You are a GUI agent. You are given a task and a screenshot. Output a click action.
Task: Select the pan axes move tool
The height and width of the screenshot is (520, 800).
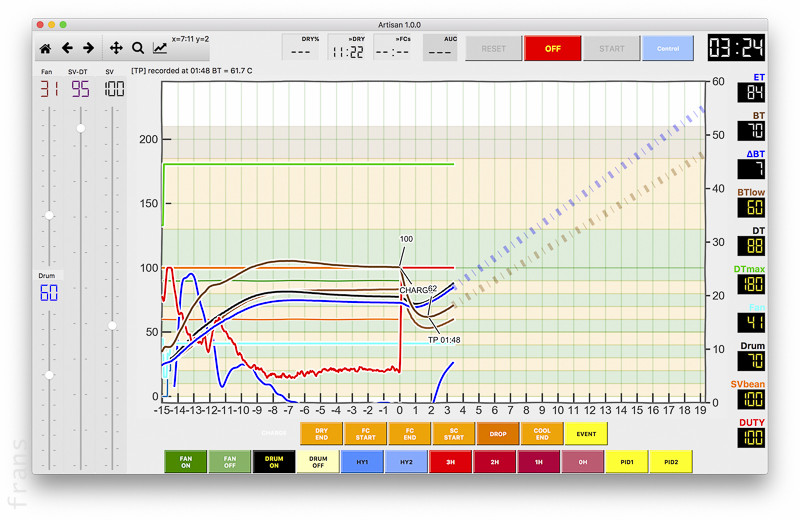115,48
